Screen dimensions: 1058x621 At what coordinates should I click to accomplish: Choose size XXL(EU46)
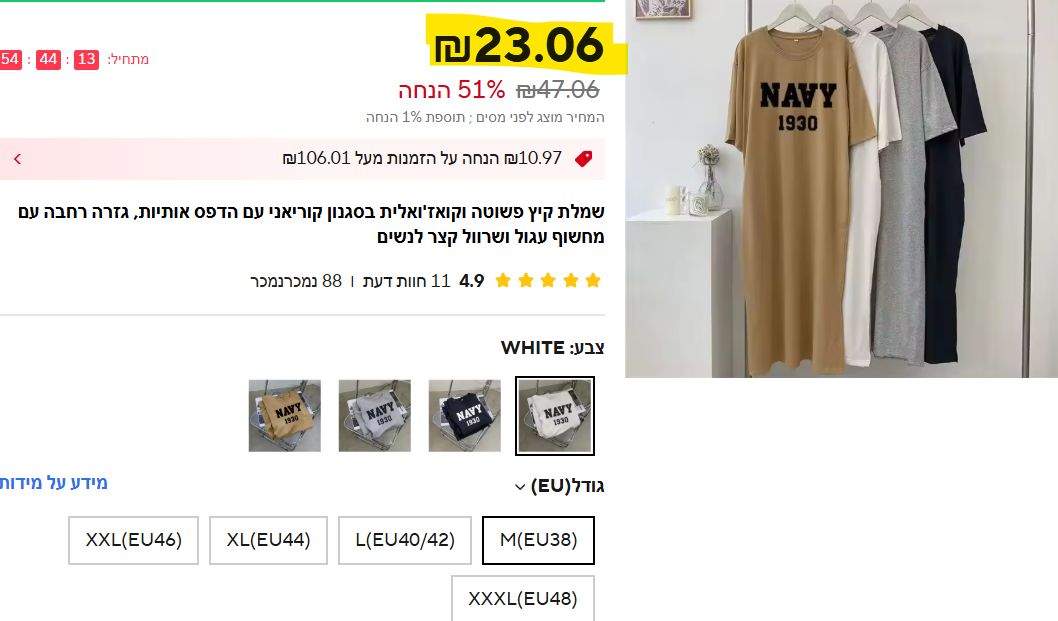[x=134, y=540]
